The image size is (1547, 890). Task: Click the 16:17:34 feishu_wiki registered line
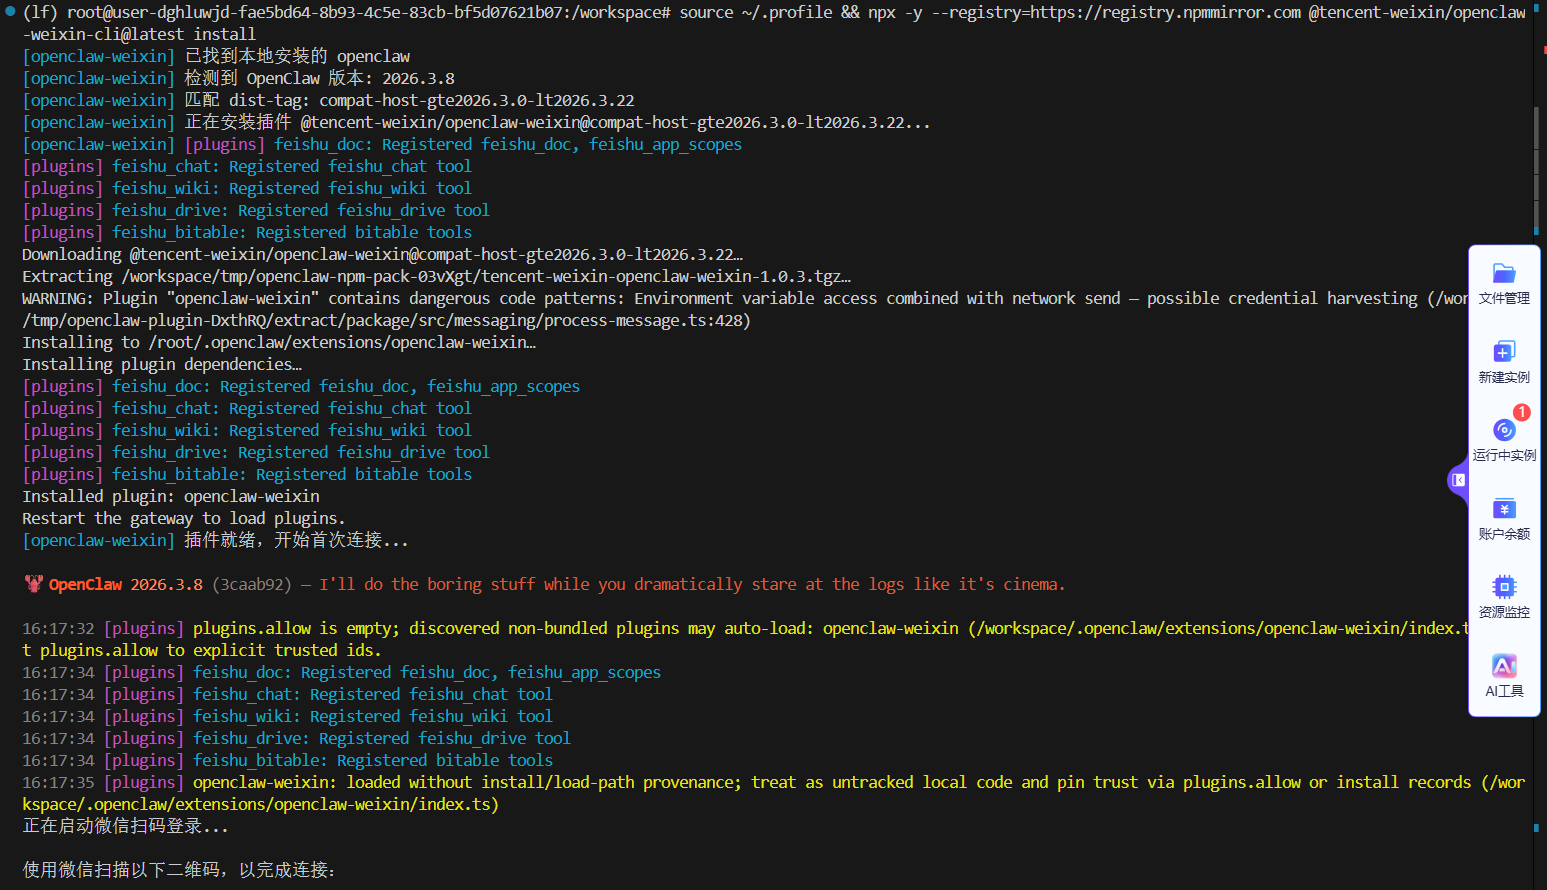pyautogui.click(x=287, y=716)
